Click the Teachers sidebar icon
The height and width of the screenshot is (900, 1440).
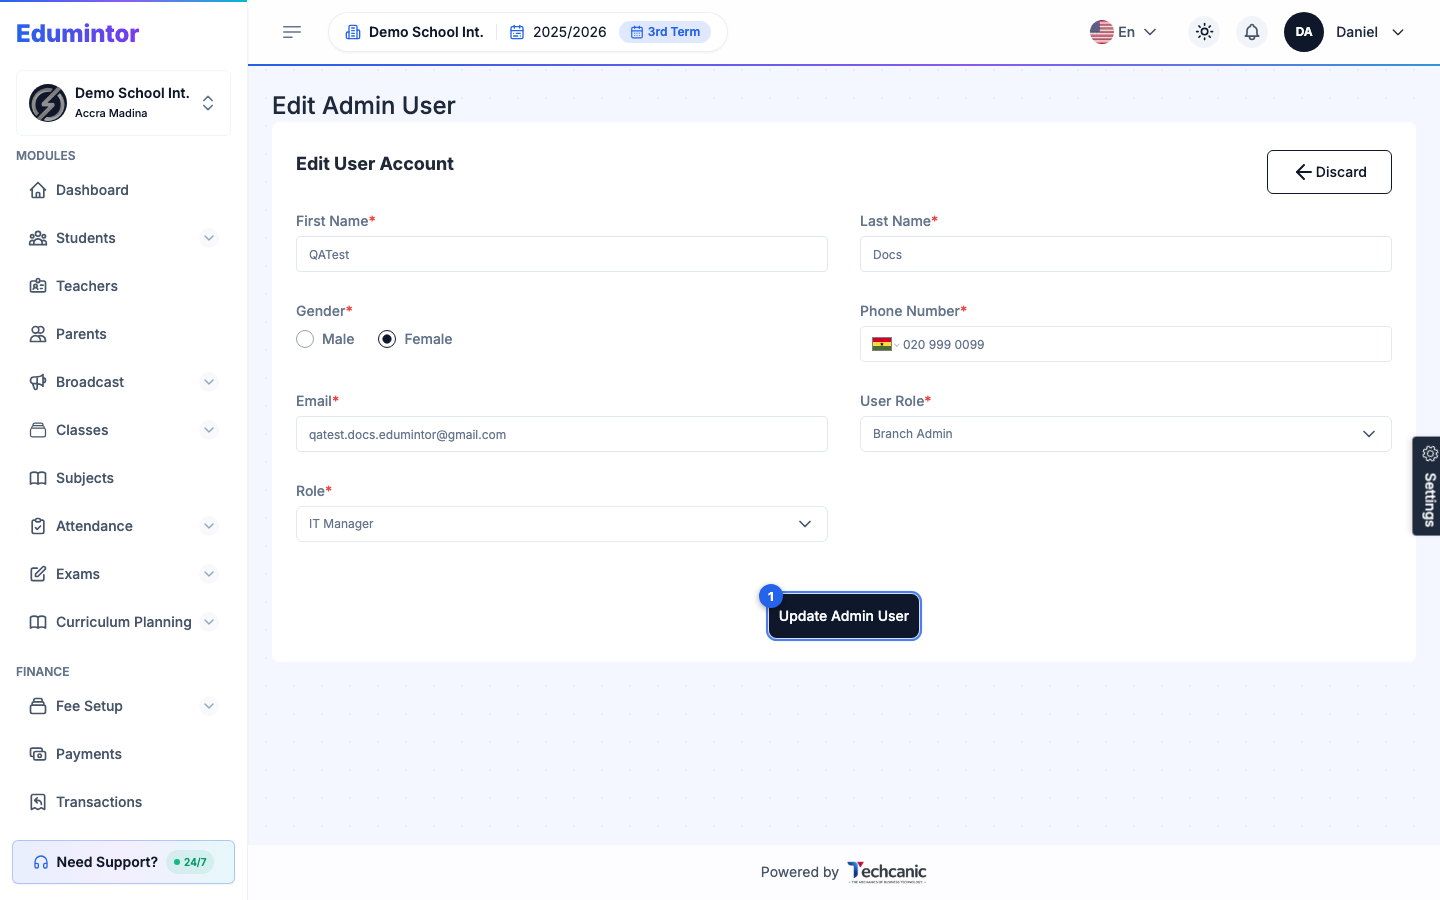[x=38, y=286]
